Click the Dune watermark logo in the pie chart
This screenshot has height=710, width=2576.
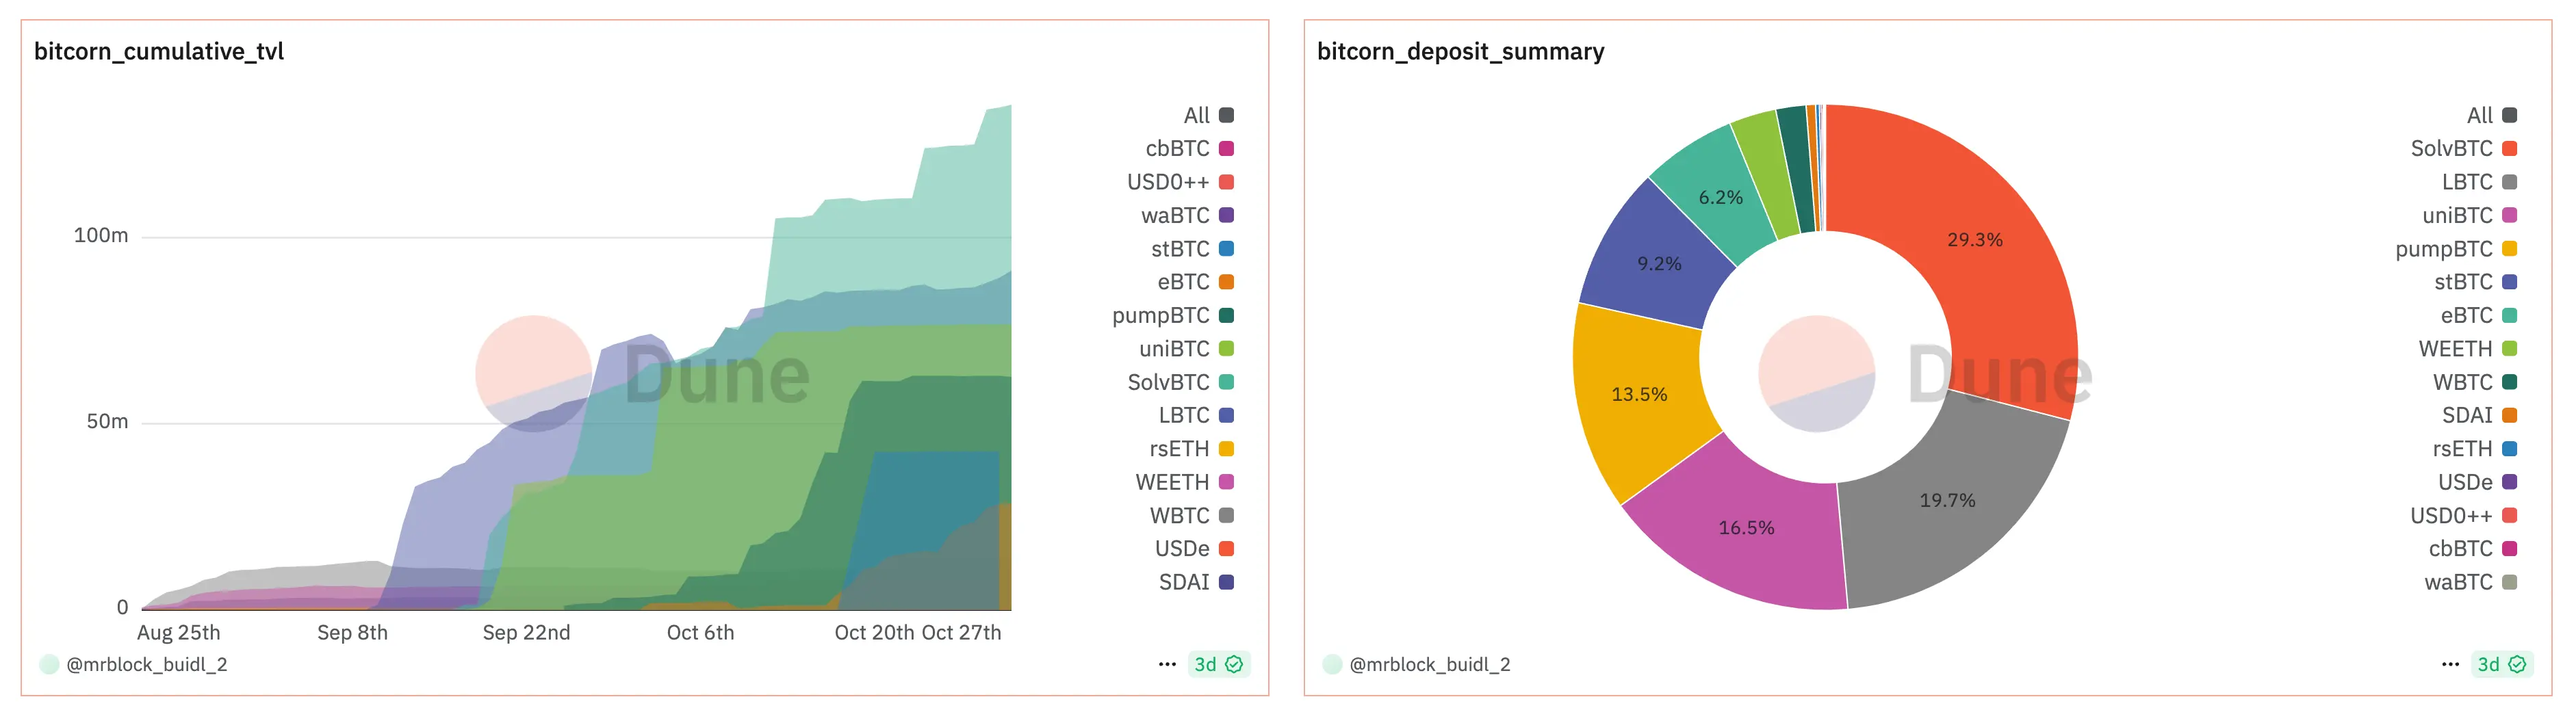pyautogui.click(x=1815, y=374)
